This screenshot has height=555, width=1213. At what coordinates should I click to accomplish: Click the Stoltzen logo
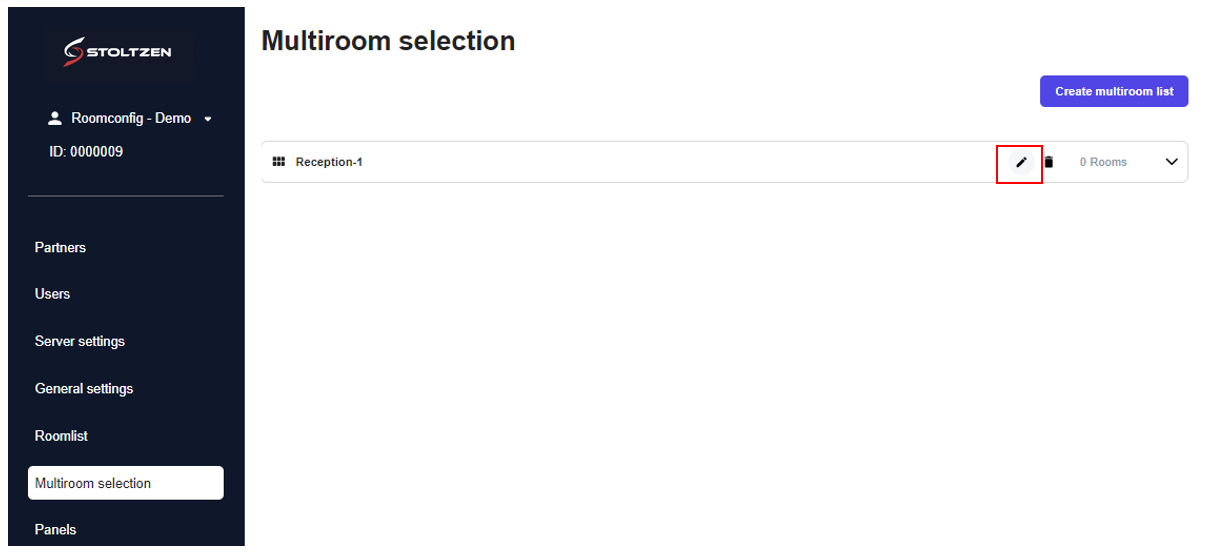118,52
